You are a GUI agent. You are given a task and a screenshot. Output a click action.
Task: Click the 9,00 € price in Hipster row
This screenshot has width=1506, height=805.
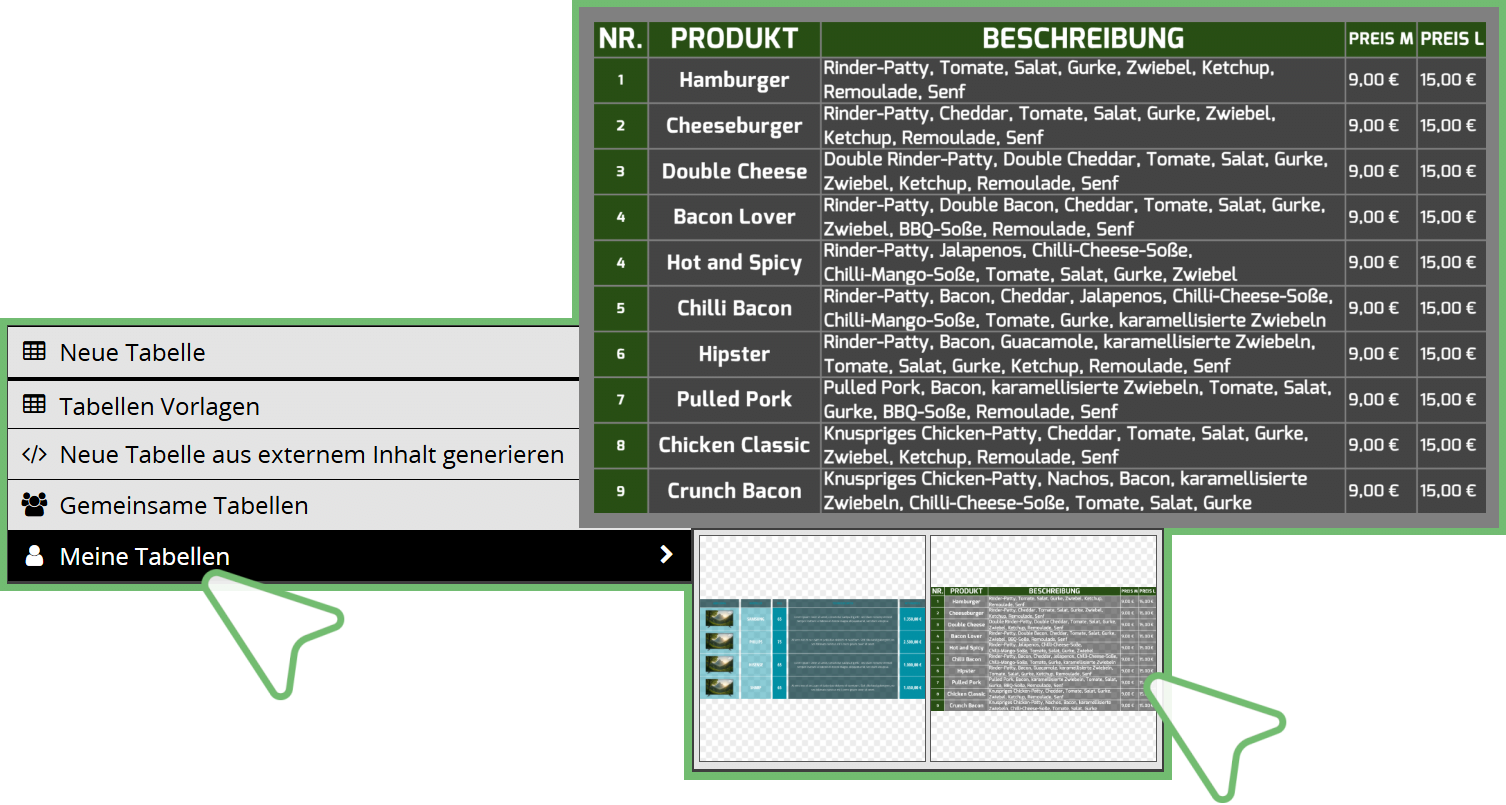[x=1381, y=354]
